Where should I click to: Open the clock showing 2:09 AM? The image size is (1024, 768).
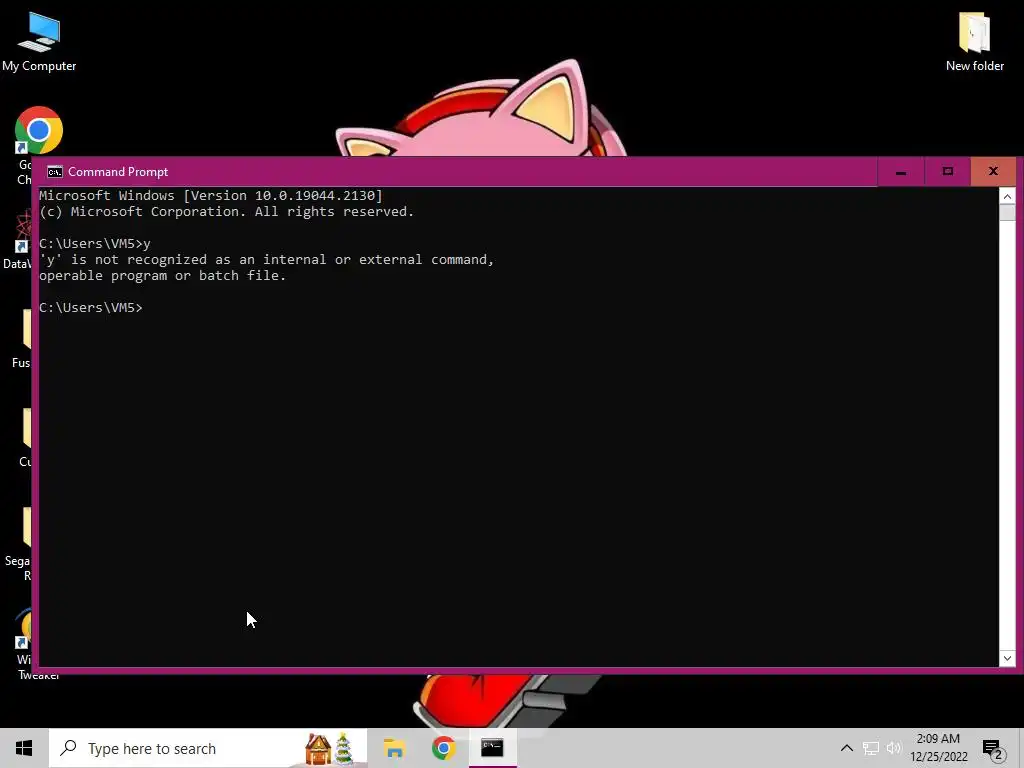click(x=938, y=748)
